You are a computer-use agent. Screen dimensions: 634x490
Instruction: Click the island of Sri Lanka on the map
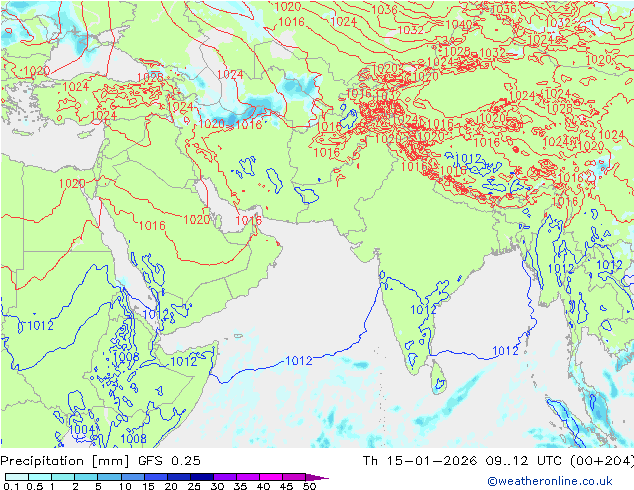[438, 378]
